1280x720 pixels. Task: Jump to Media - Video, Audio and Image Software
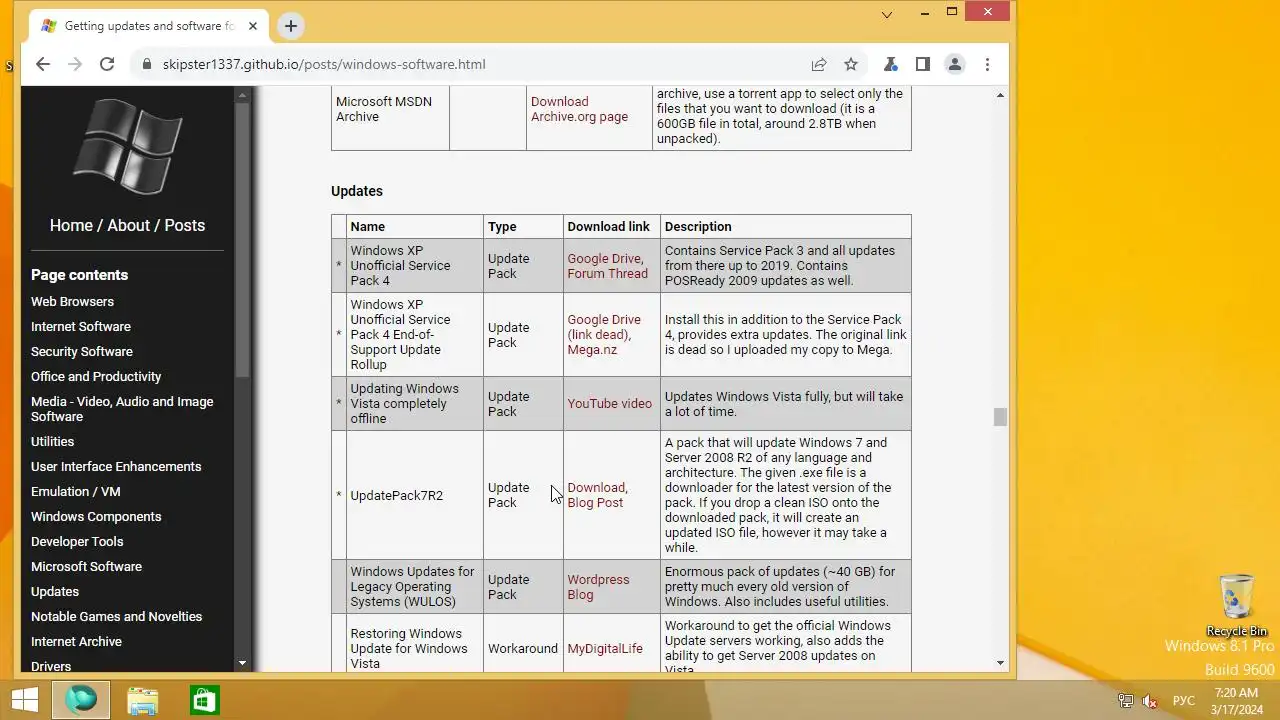coord(122,409)
